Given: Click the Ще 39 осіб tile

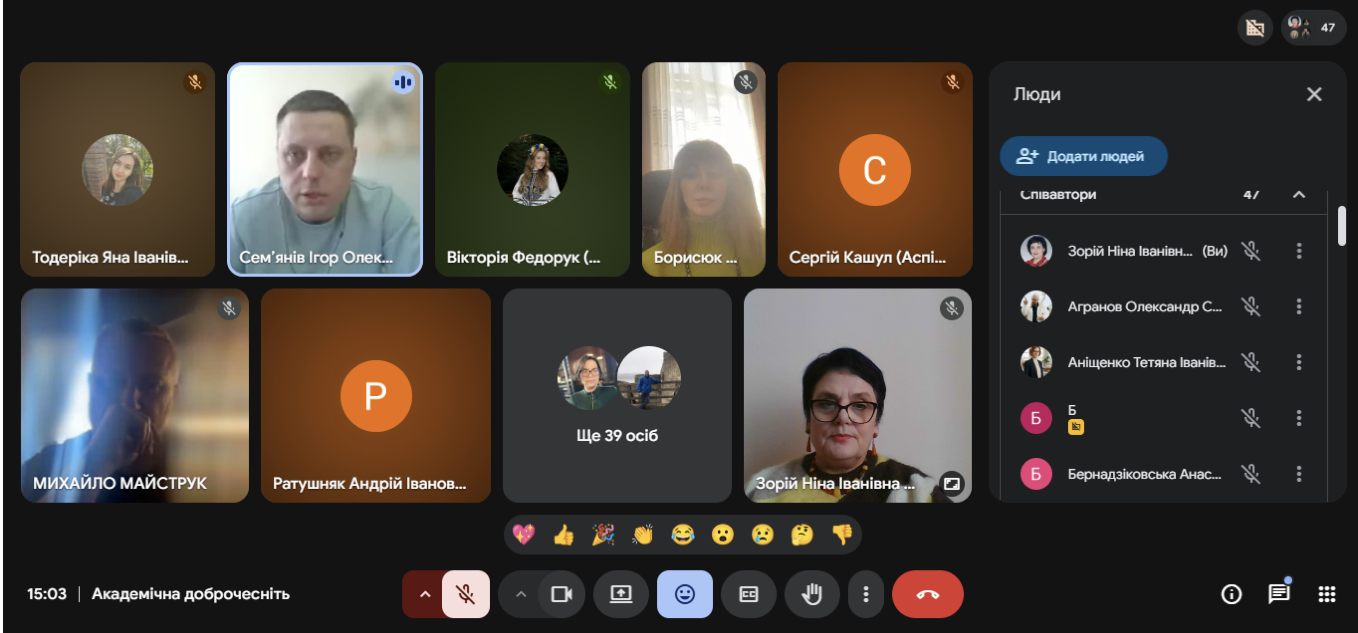Looking at the screenshot, I should pos(617,395).
